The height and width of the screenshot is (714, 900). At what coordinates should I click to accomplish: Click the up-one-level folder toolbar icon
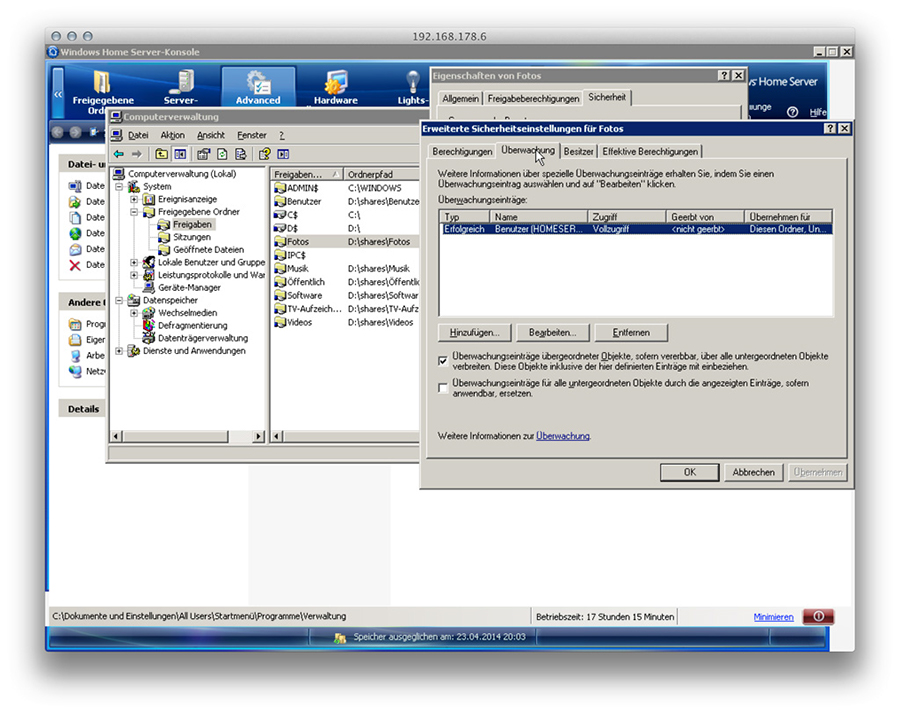coord(162,154)
